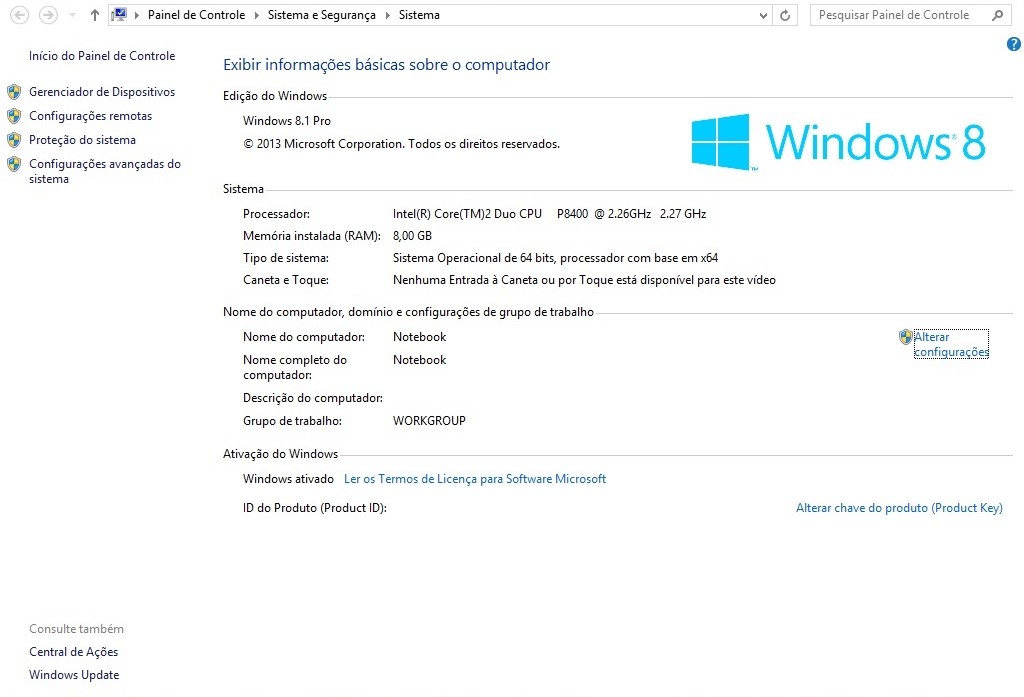
Task: Open Proteção do sistema link
Action: click(x=82, y=140)
